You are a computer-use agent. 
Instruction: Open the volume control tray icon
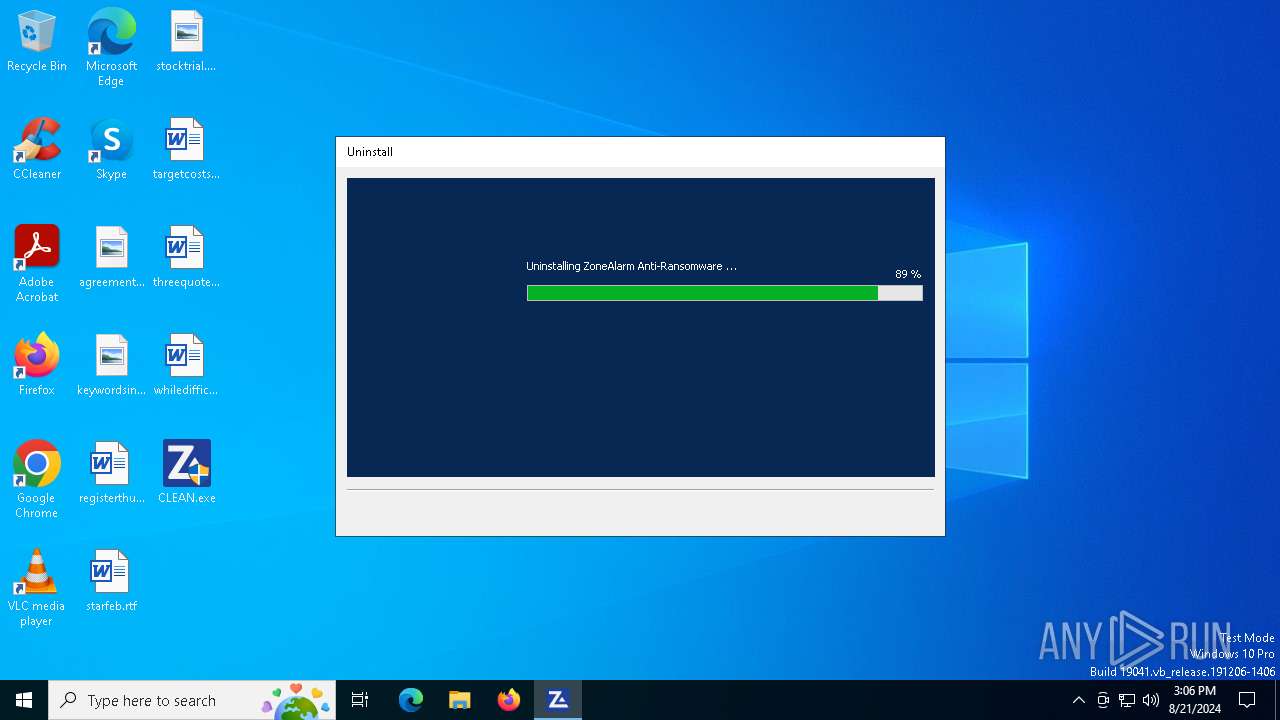click(x=1151, y=700)
